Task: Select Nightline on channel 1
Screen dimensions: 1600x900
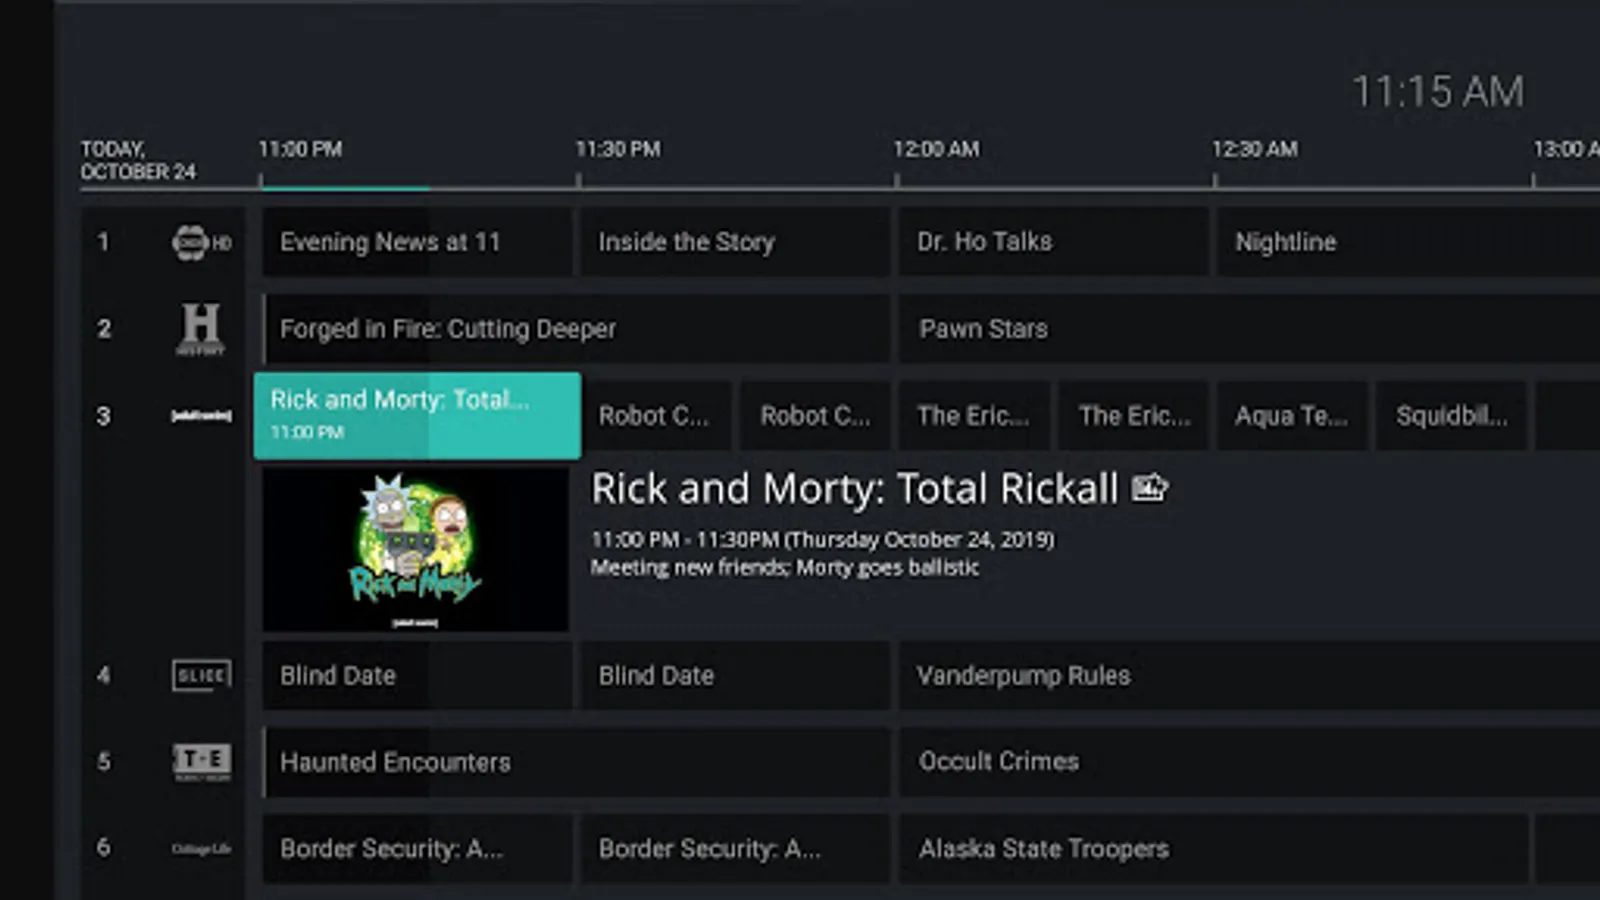Action: (1408, 242)
